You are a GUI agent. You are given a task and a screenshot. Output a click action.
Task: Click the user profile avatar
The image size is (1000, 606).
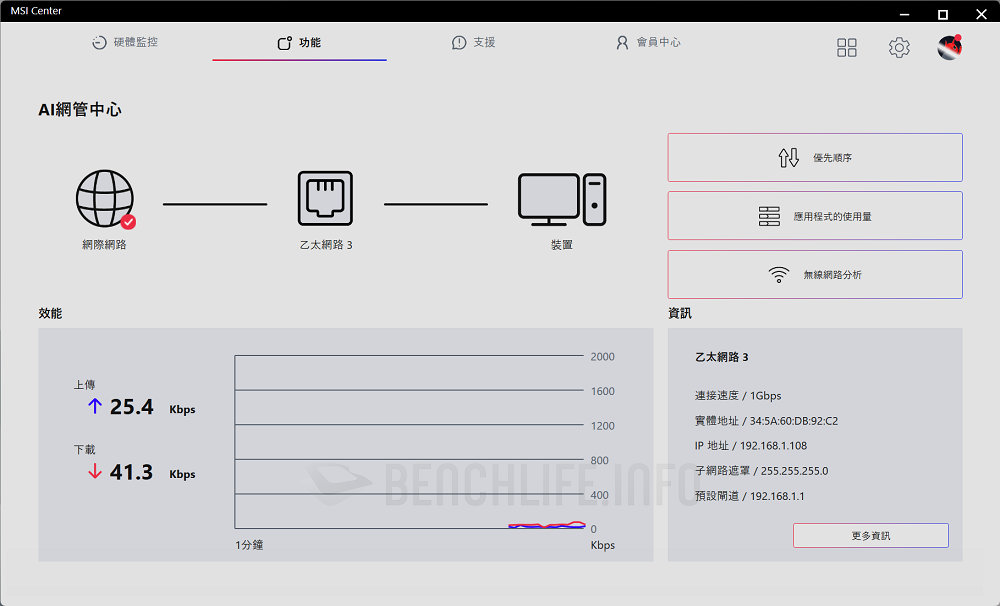coord(949,47)
